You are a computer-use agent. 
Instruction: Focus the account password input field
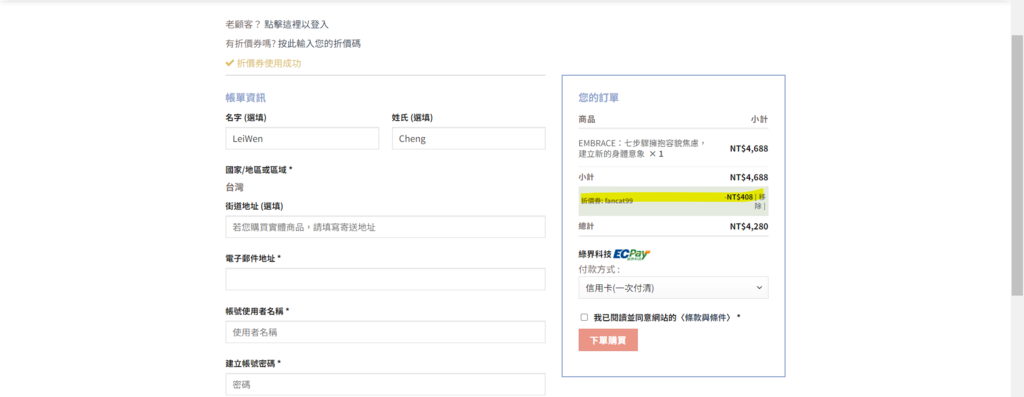[x=385, y=385]
